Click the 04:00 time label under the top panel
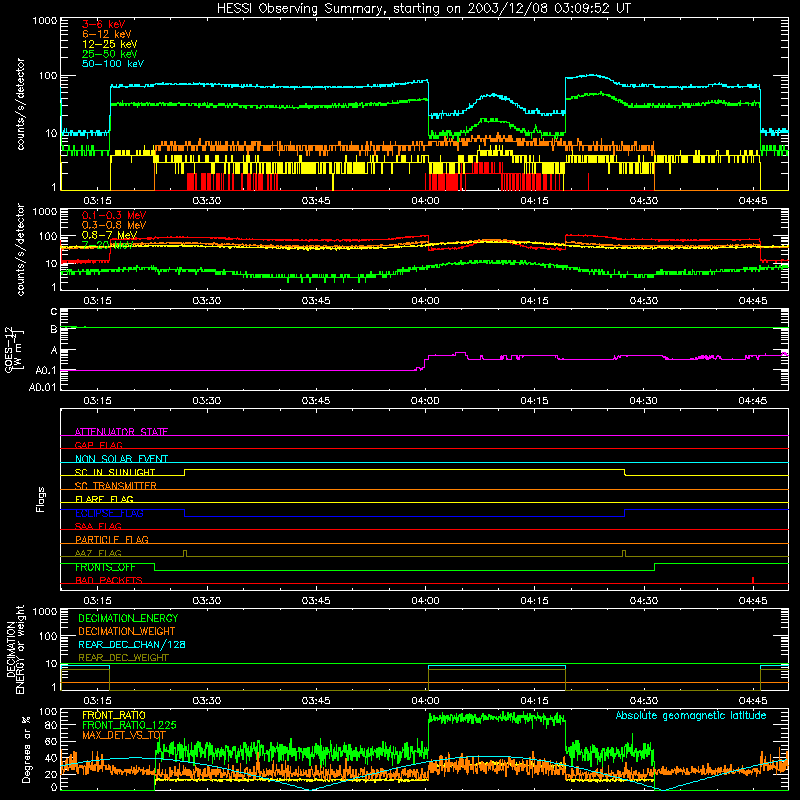The height and width of the screenshot is (800, 800). pyautogui.click(x=425, y=201)
